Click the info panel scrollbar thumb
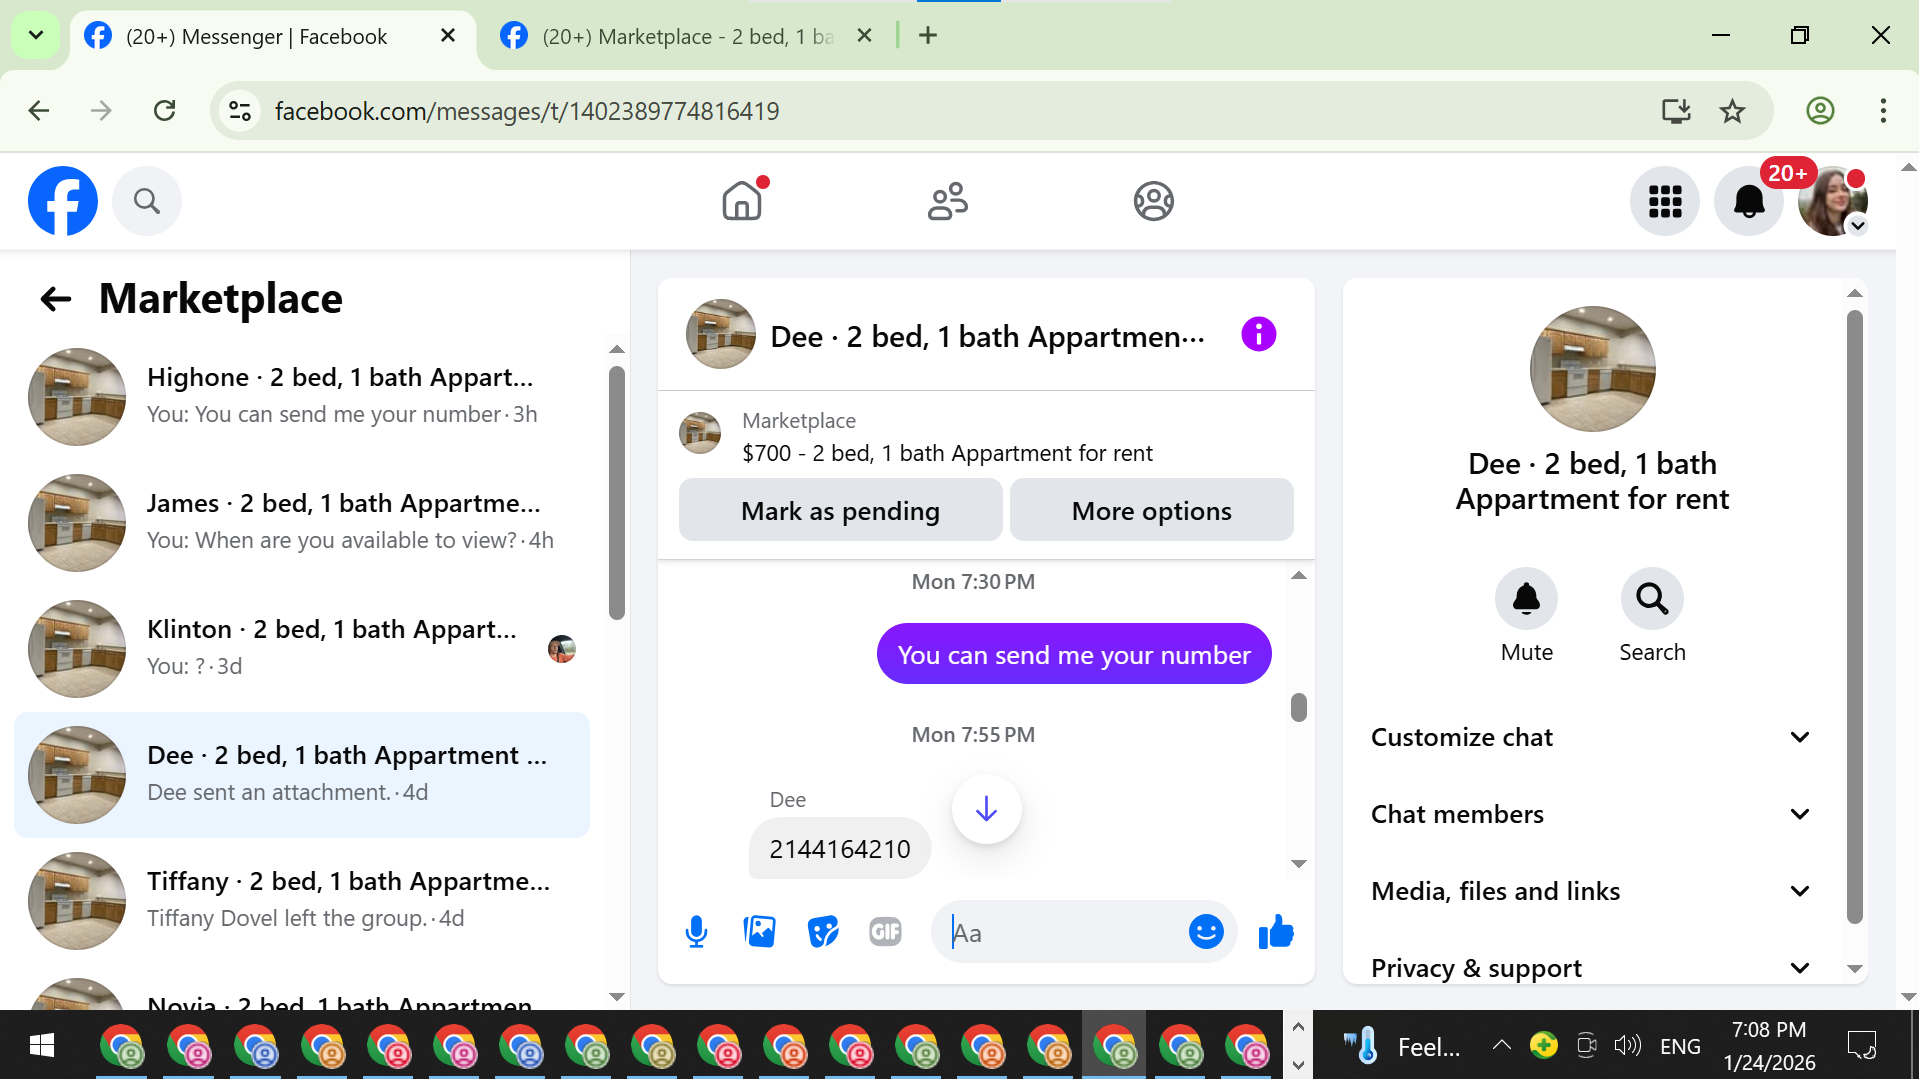The width and height of the screenshot is (1919, 1079). pyautogui.click(x=1854, y=617)
